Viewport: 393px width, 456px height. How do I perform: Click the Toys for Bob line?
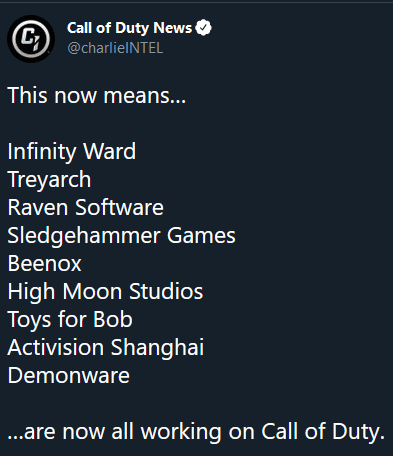coord(70,320)
